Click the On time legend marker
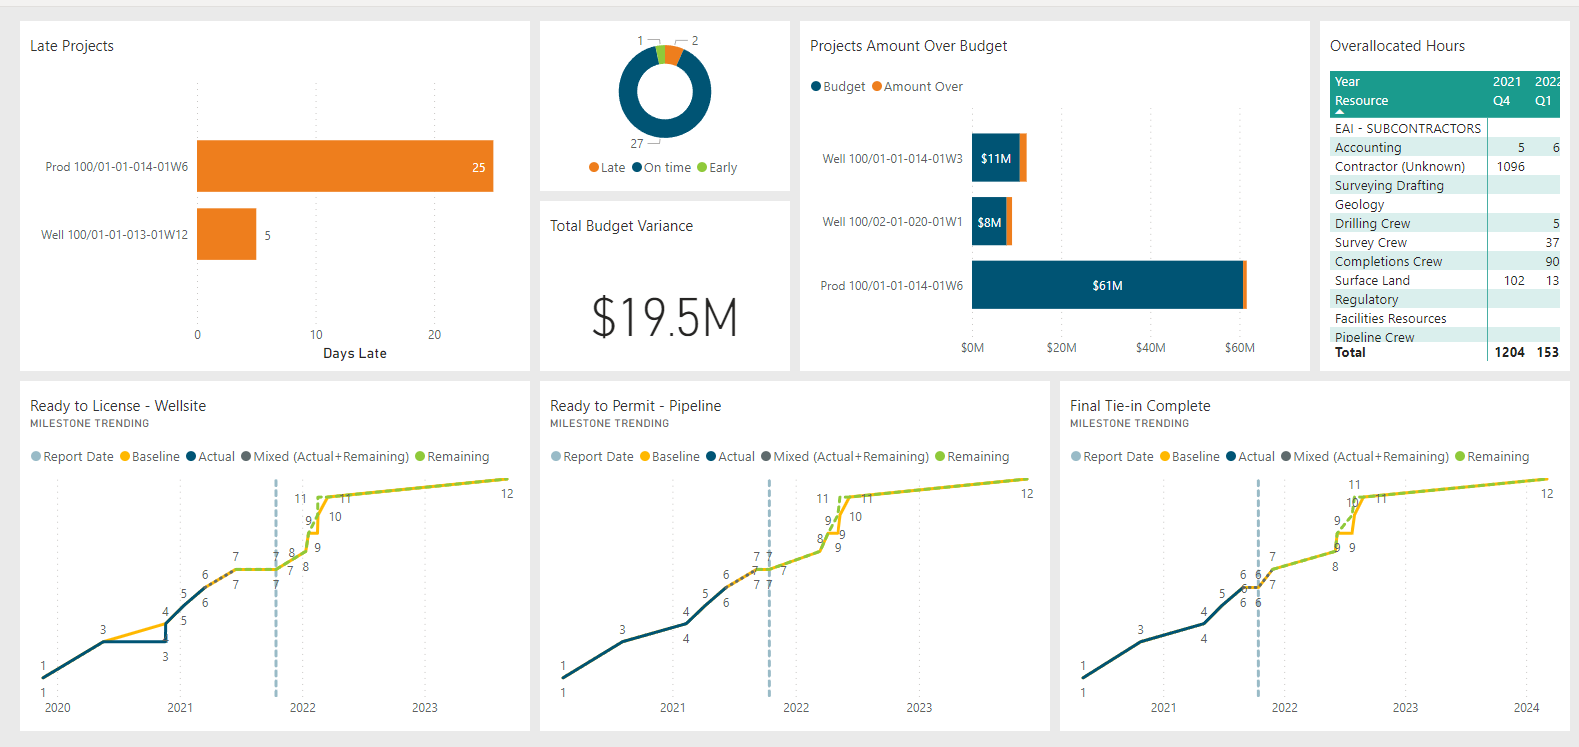1579x747 pixels. [637, 168]
